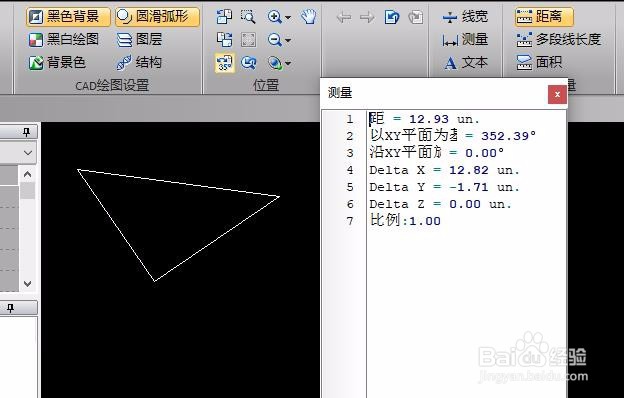Click the zoom out magnifier icon
The image size is (624, 398).
275,40
